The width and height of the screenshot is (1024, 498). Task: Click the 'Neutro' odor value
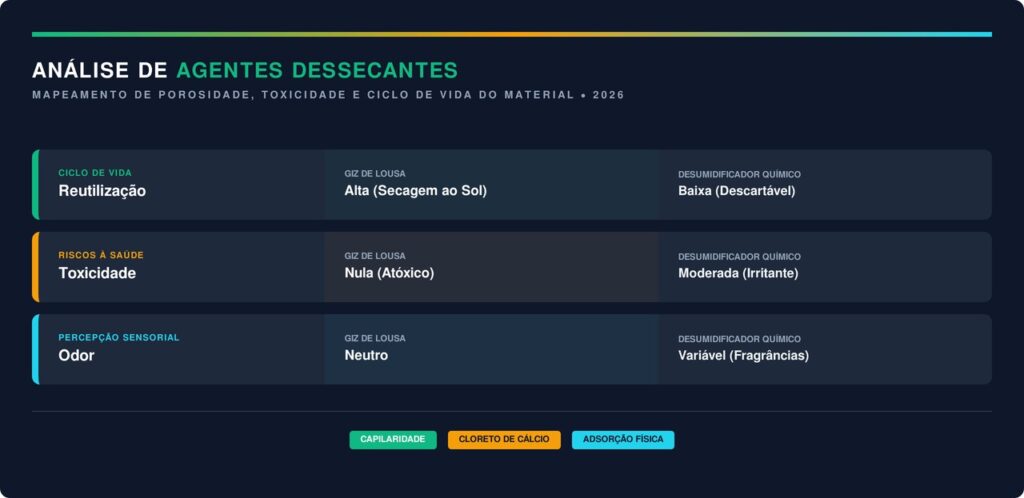(x=366, y=355)
